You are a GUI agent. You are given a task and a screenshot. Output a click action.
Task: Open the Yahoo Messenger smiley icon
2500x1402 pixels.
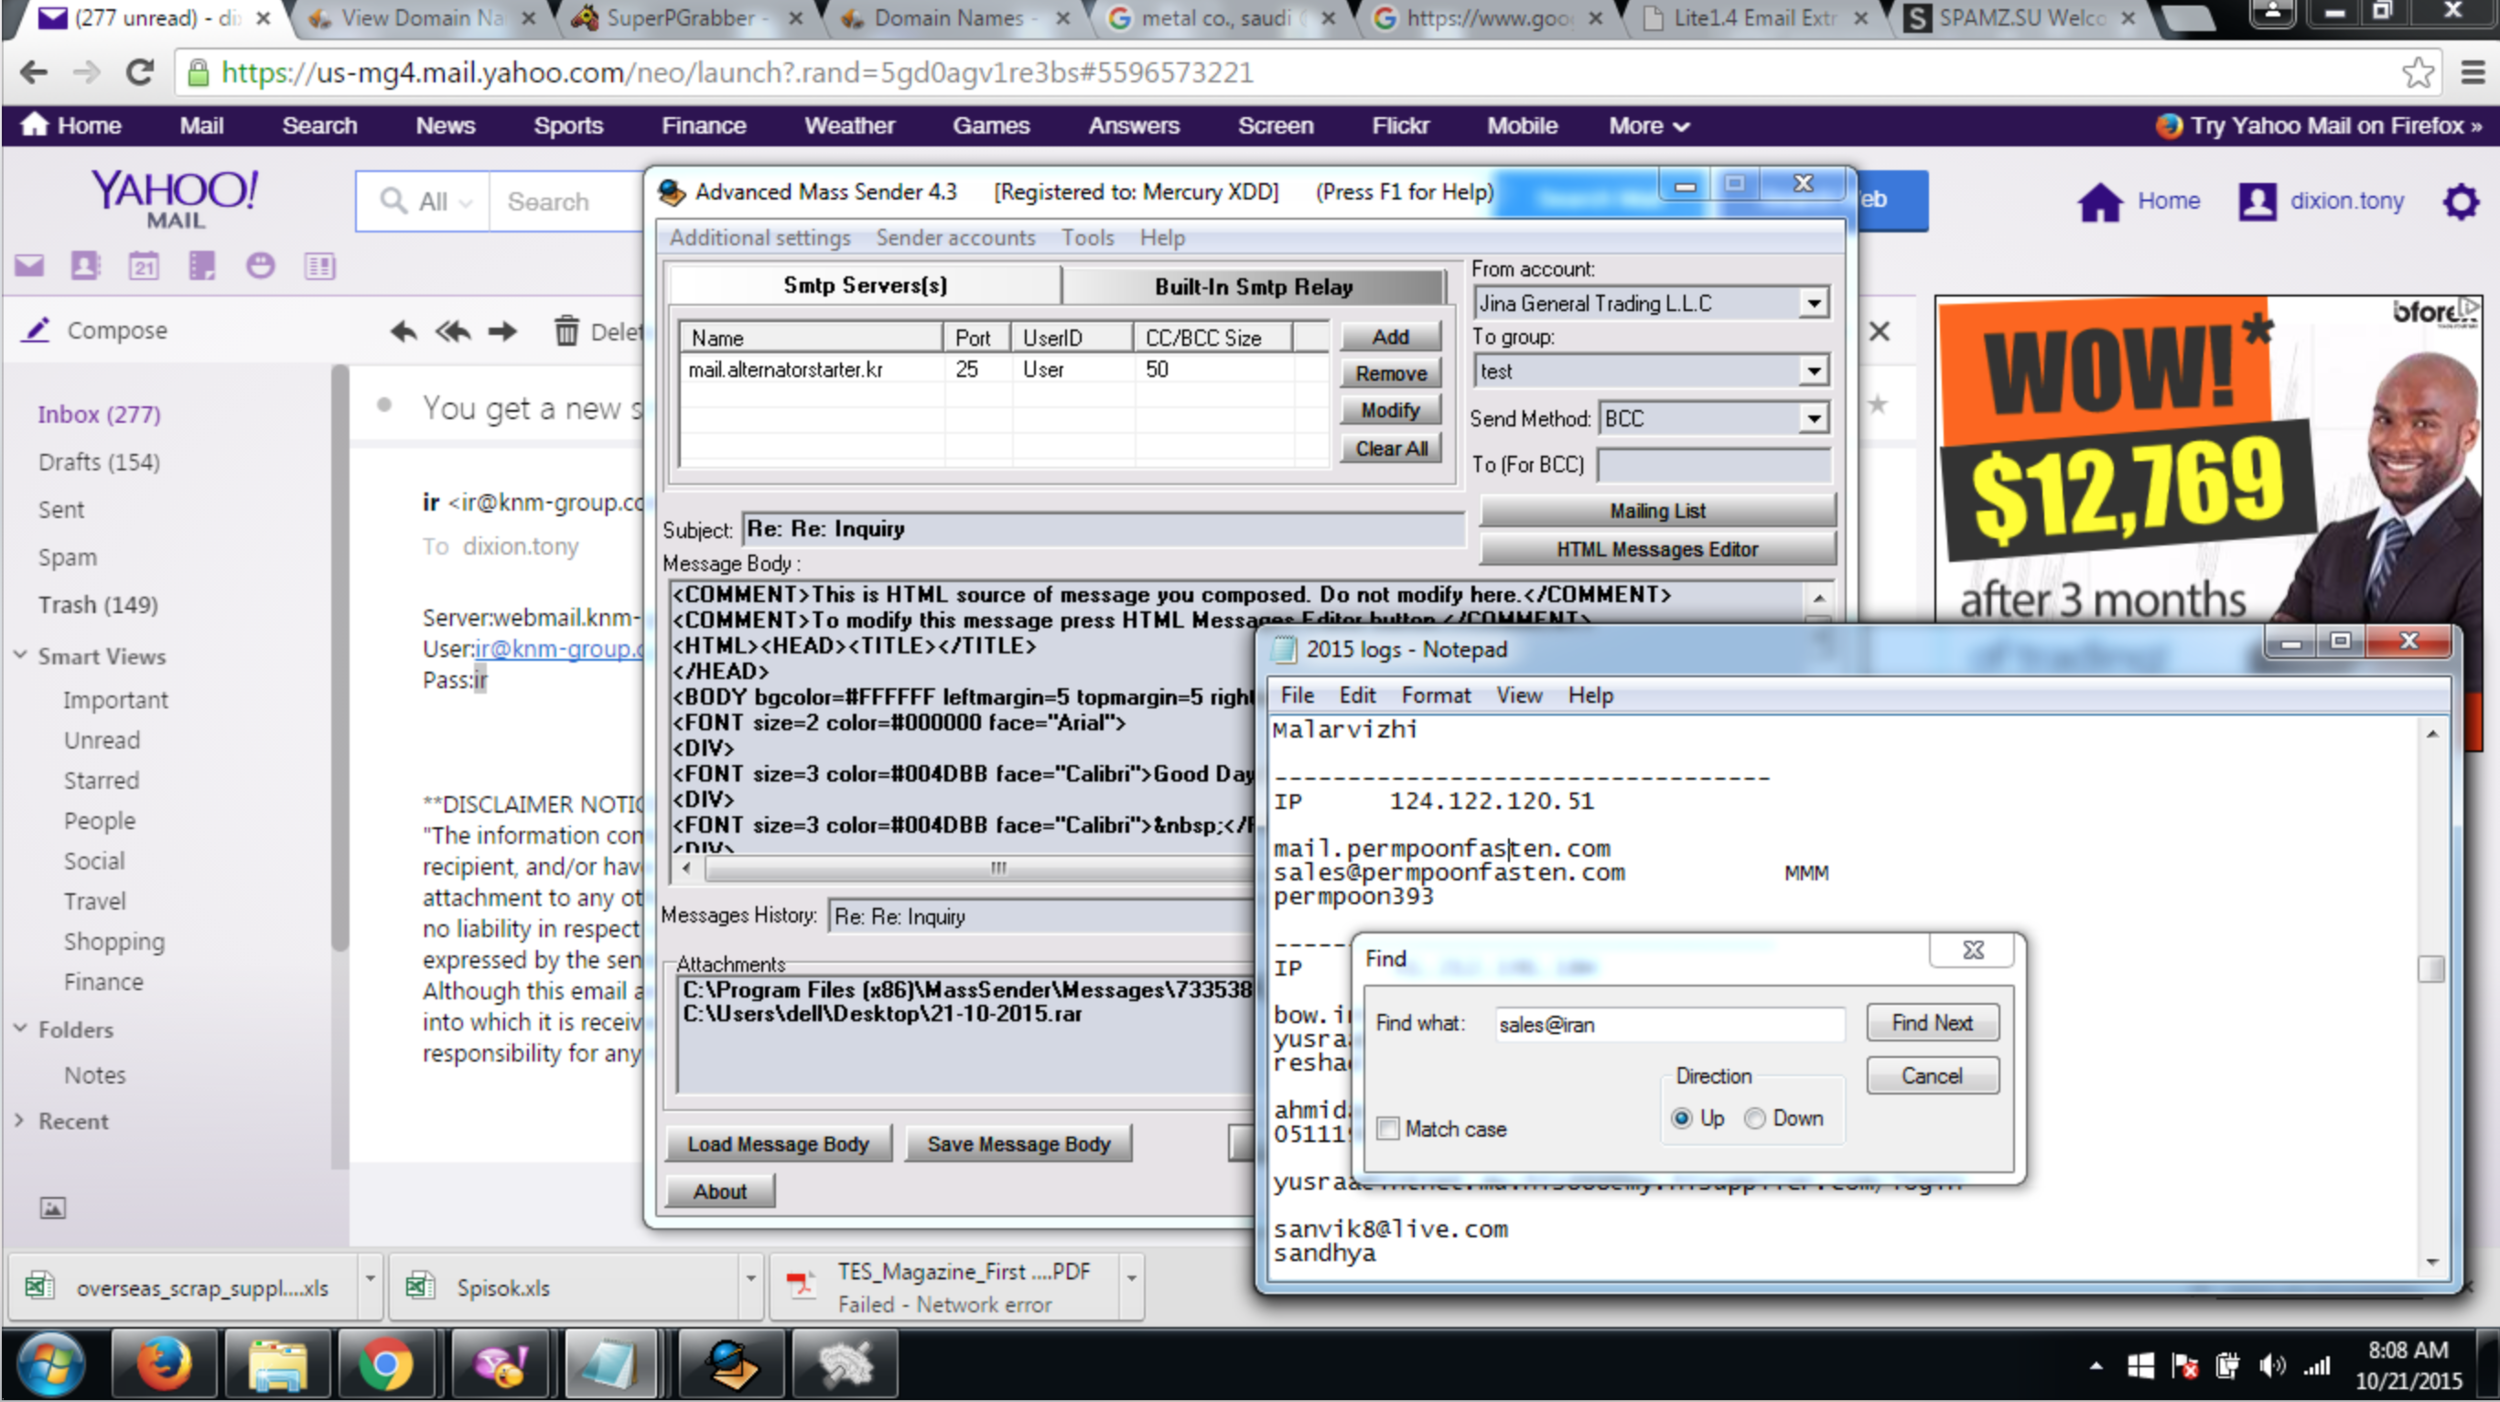click(x=260, y=266)
